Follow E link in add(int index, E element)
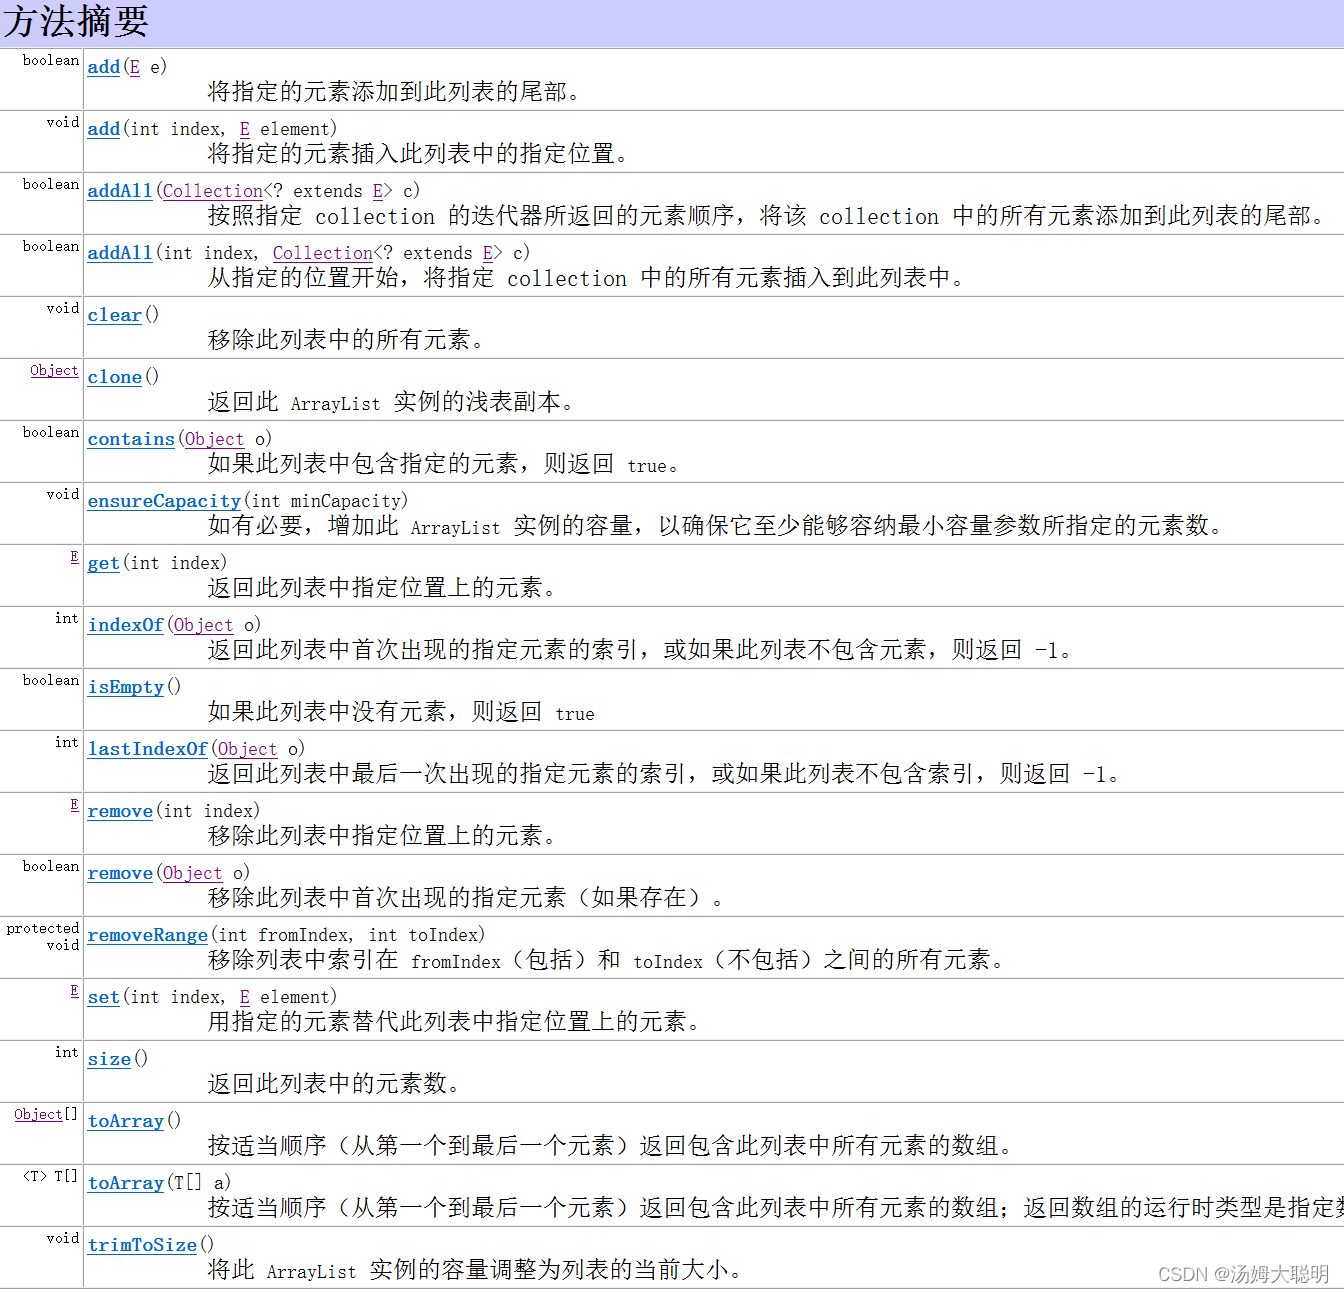The width and height of the screenshot is (1344, 1293). click(x=245, y=129)
